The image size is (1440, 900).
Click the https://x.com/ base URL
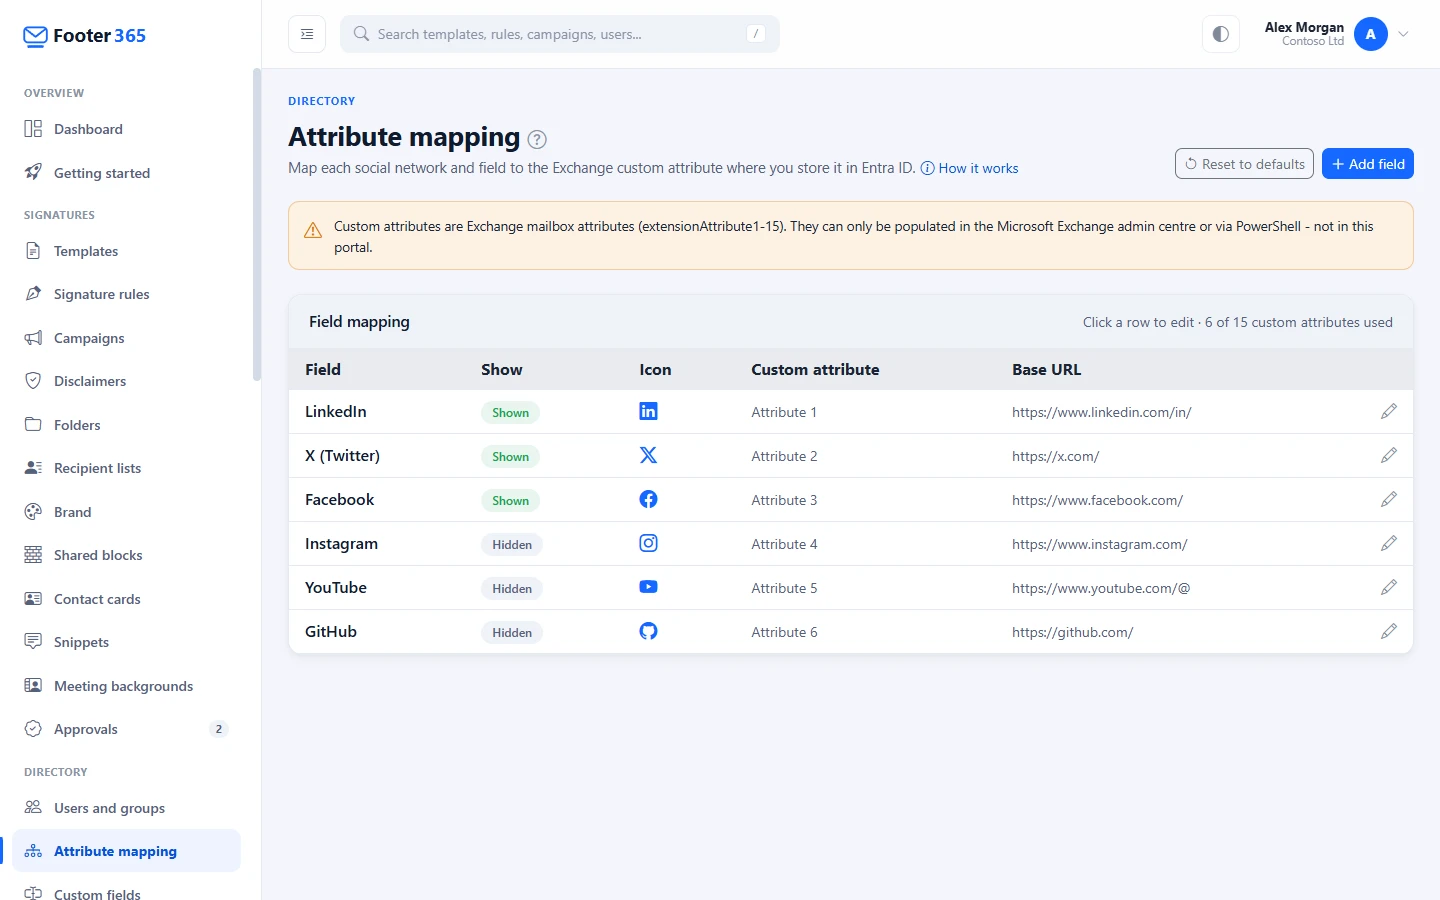pos(1055,456)
